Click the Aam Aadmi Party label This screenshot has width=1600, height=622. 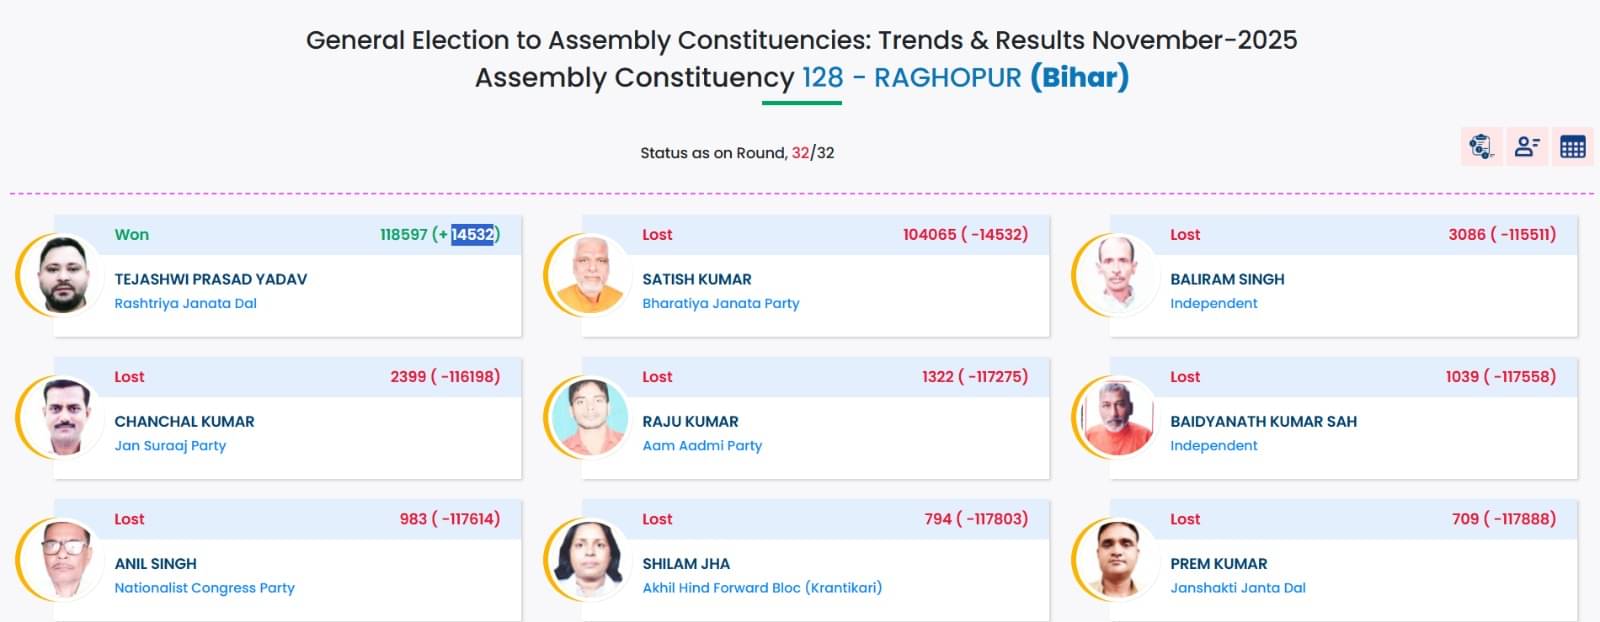[702, 445]
